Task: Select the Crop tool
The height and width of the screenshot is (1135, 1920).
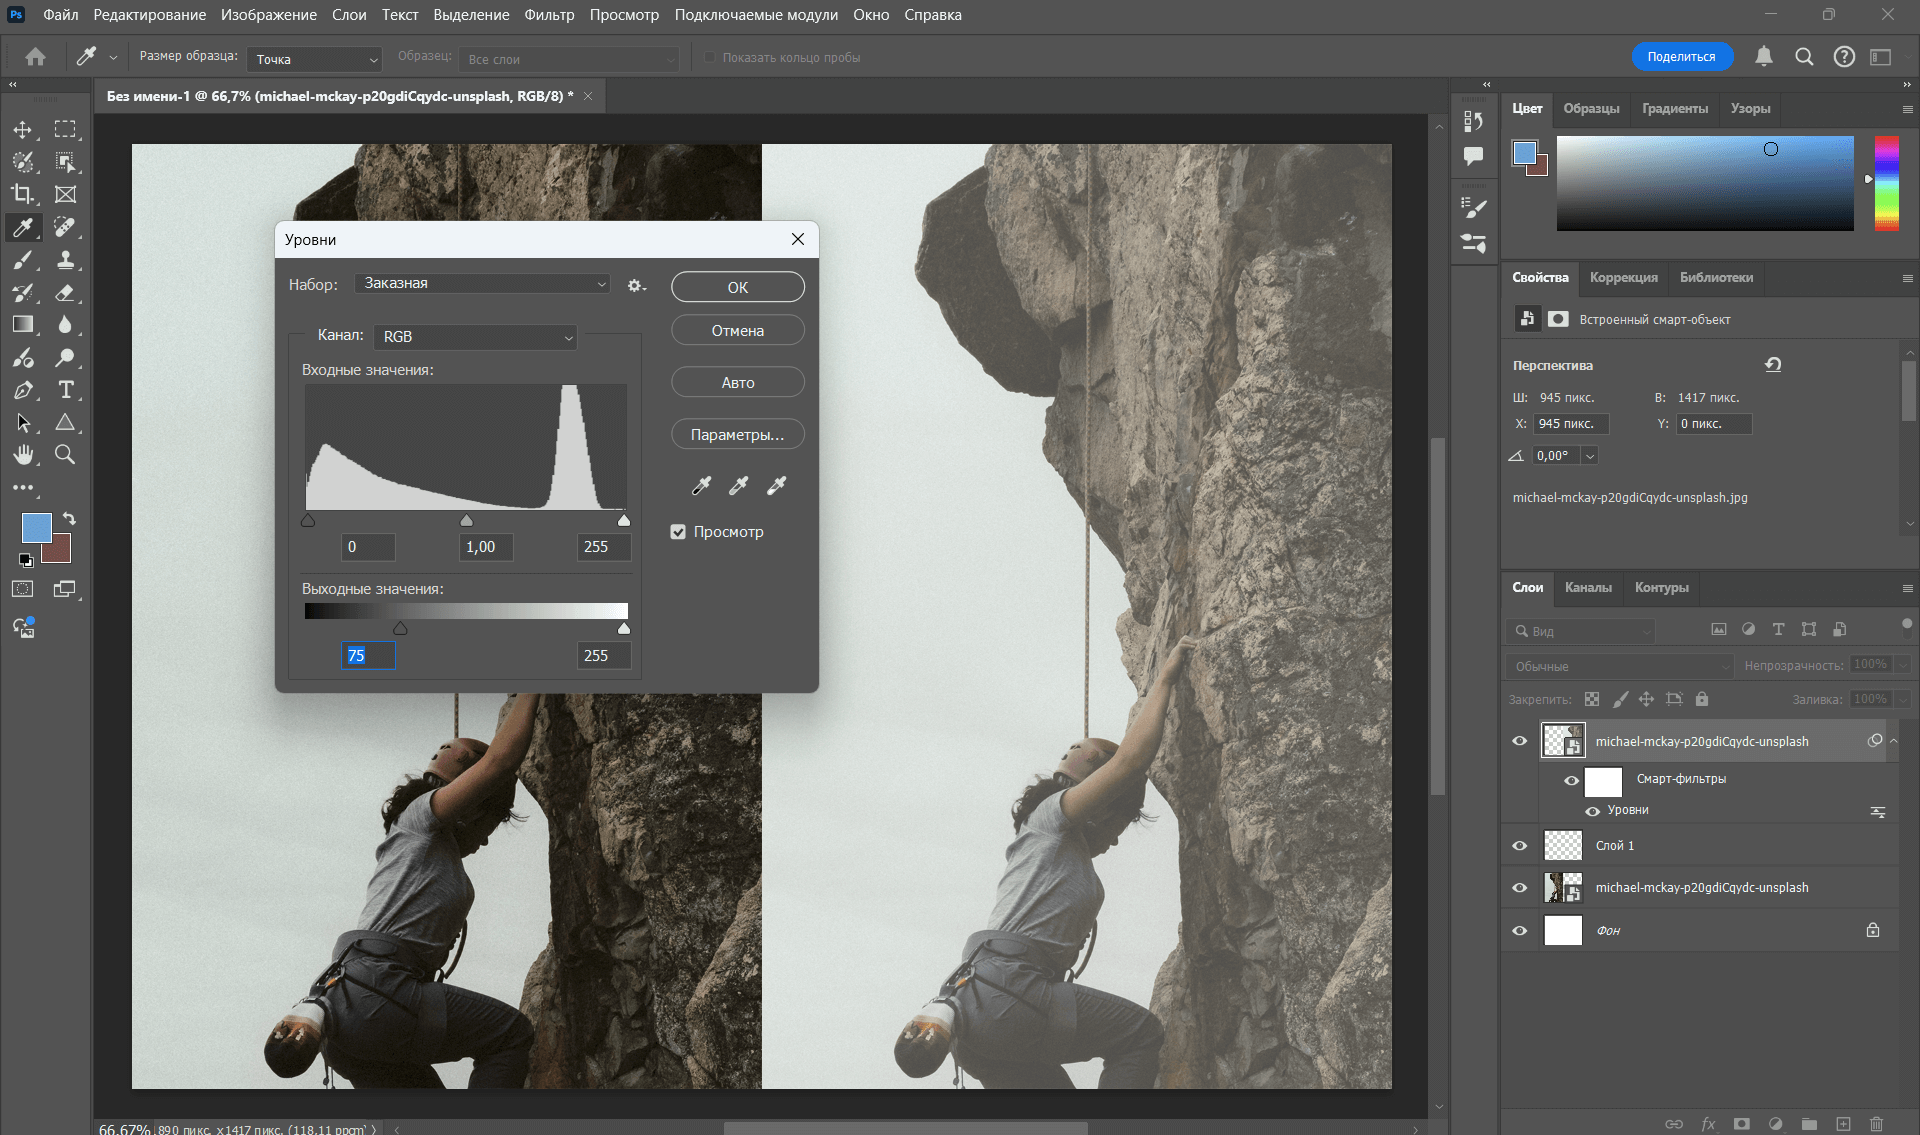Action: [24, 194]
